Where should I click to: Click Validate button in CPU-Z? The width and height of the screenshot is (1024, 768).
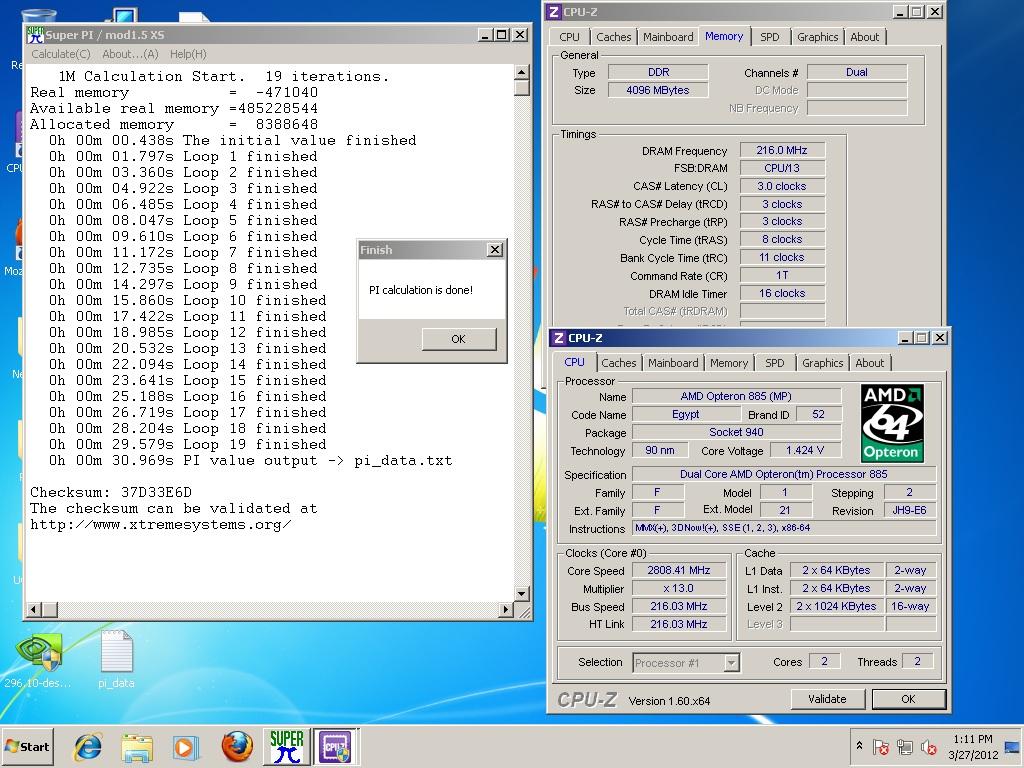coord(827,699)
